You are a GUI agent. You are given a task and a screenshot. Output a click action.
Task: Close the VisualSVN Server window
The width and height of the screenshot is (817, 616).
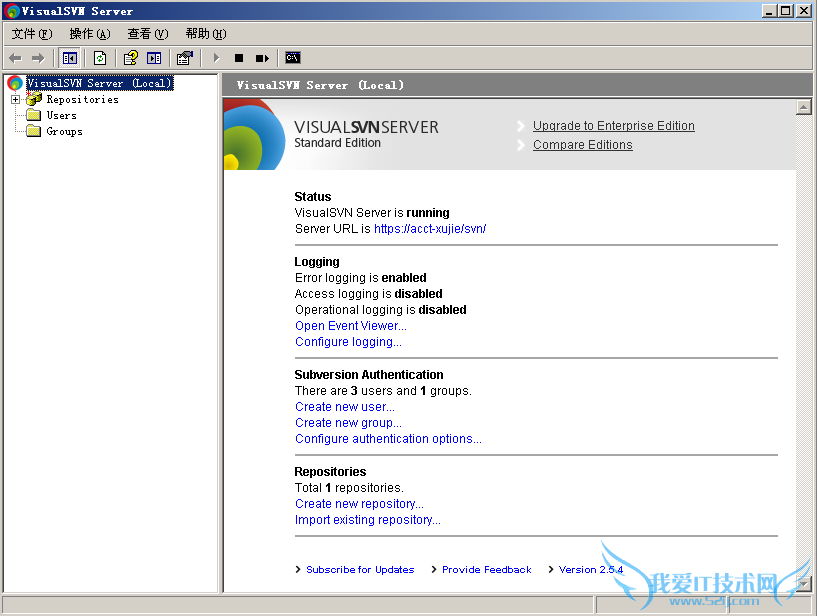pos(804,11)
